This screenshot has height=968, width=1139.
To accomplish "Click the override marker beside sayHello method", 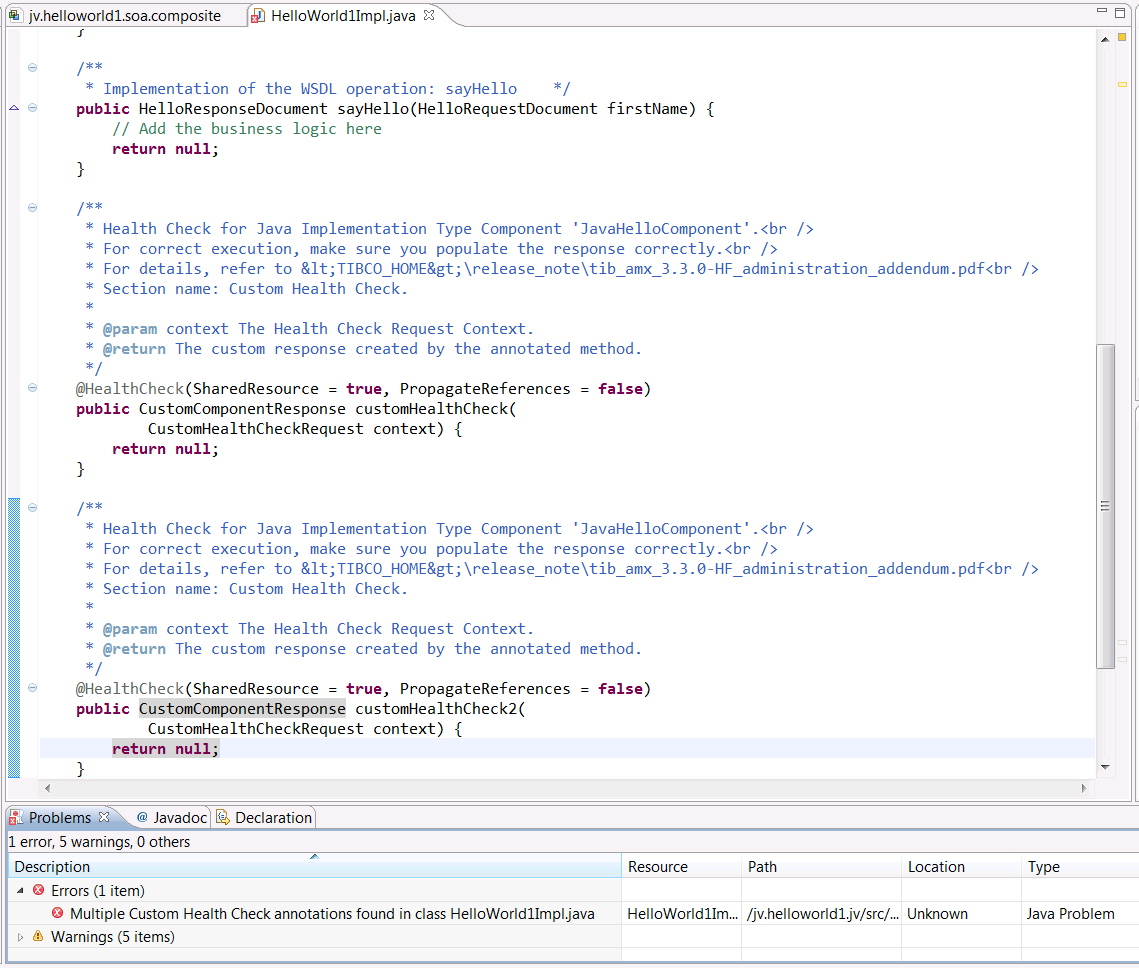I will [14, 108].
